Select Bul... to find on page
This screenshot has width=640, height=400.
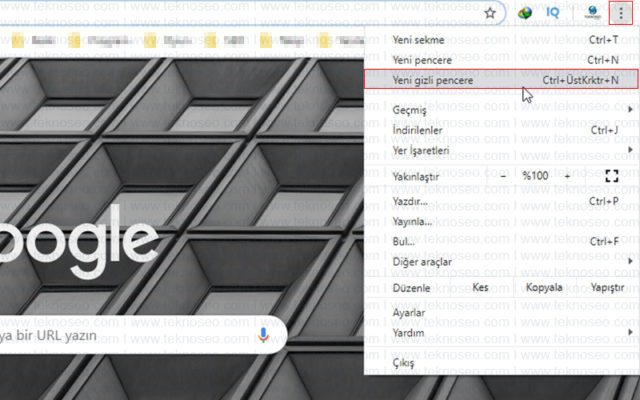(x=501, y=242)
